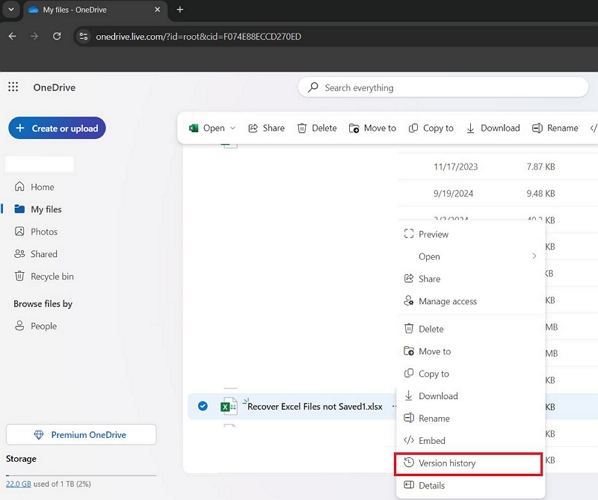Expand the Open dropdown arrow in toolbar
Screen dimensions: 598x500
coord(233,128)
